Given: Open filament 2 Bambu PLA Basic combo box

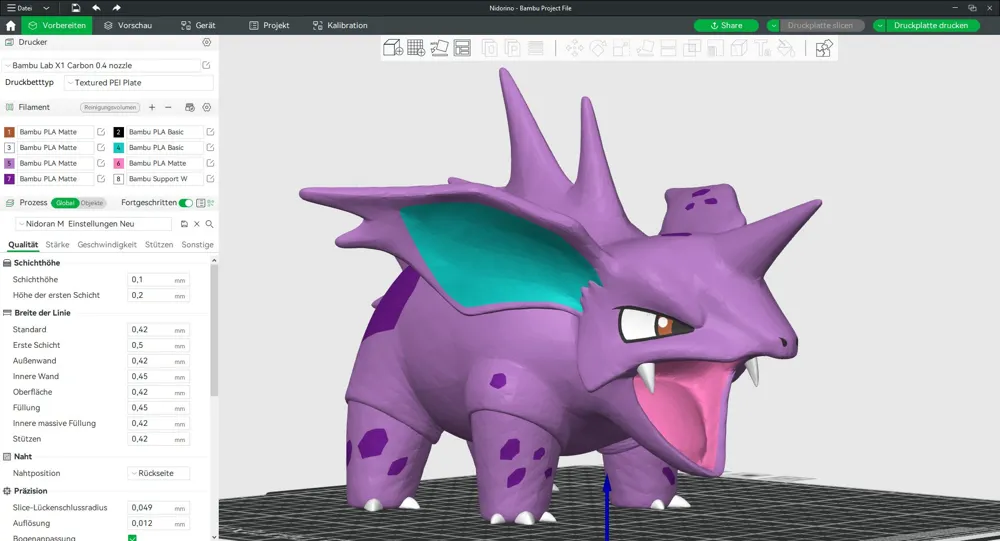Looking at the screenshot, I should (x=165, y=132).
